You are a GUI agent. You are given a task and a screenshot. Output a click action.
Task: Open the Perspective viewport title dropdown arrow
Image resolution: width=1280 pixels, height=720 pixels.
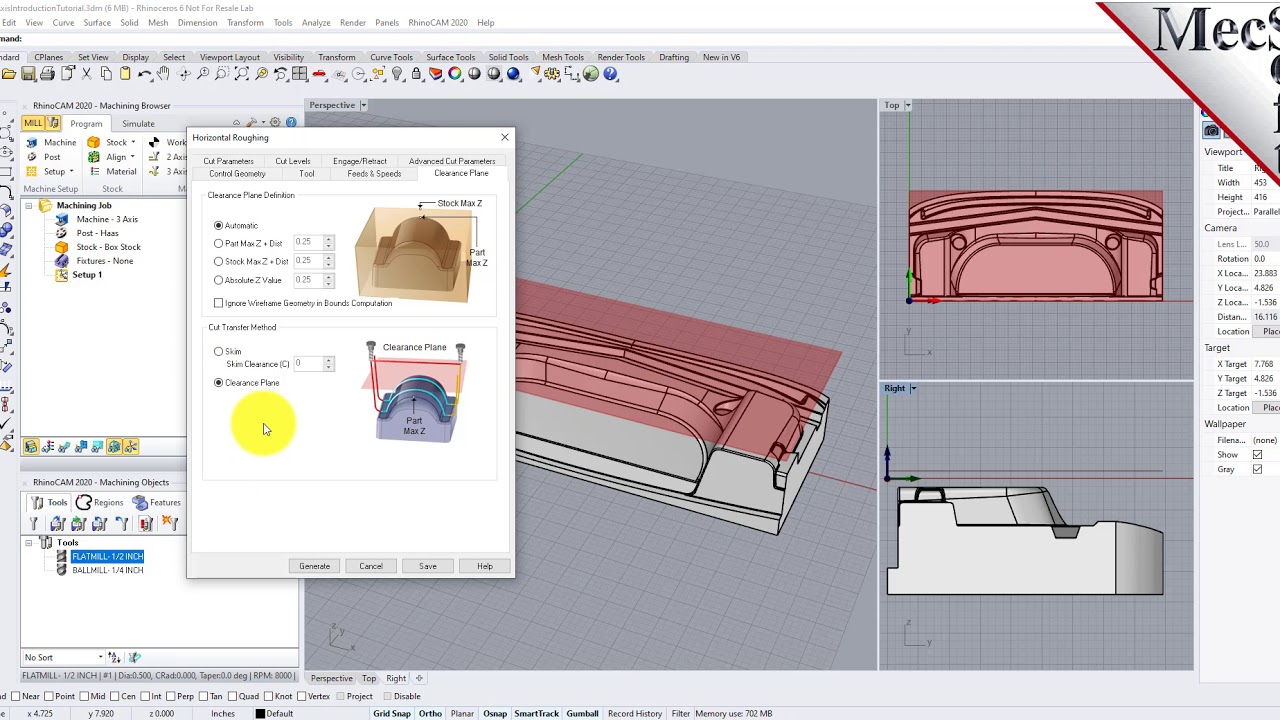[363, 105]
